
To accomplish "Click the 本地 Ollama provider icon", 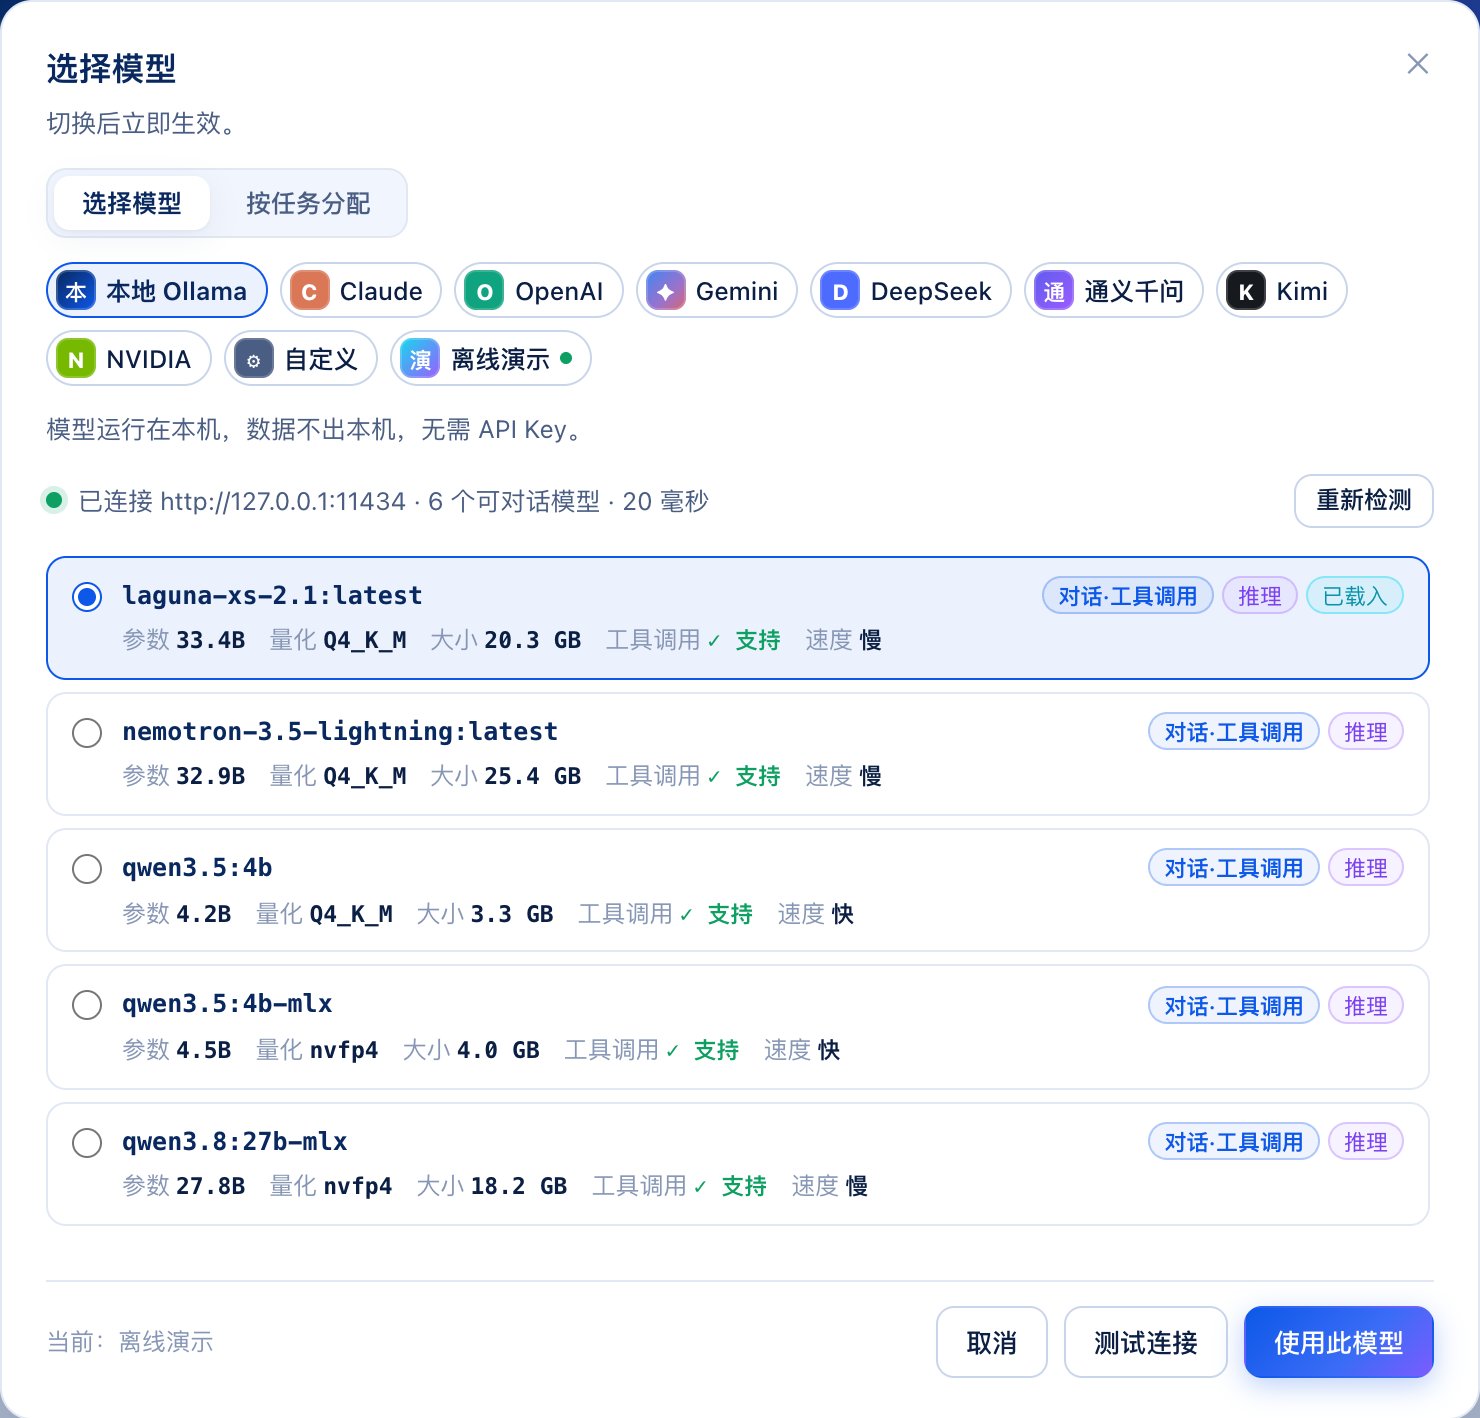I will point(76,291).
